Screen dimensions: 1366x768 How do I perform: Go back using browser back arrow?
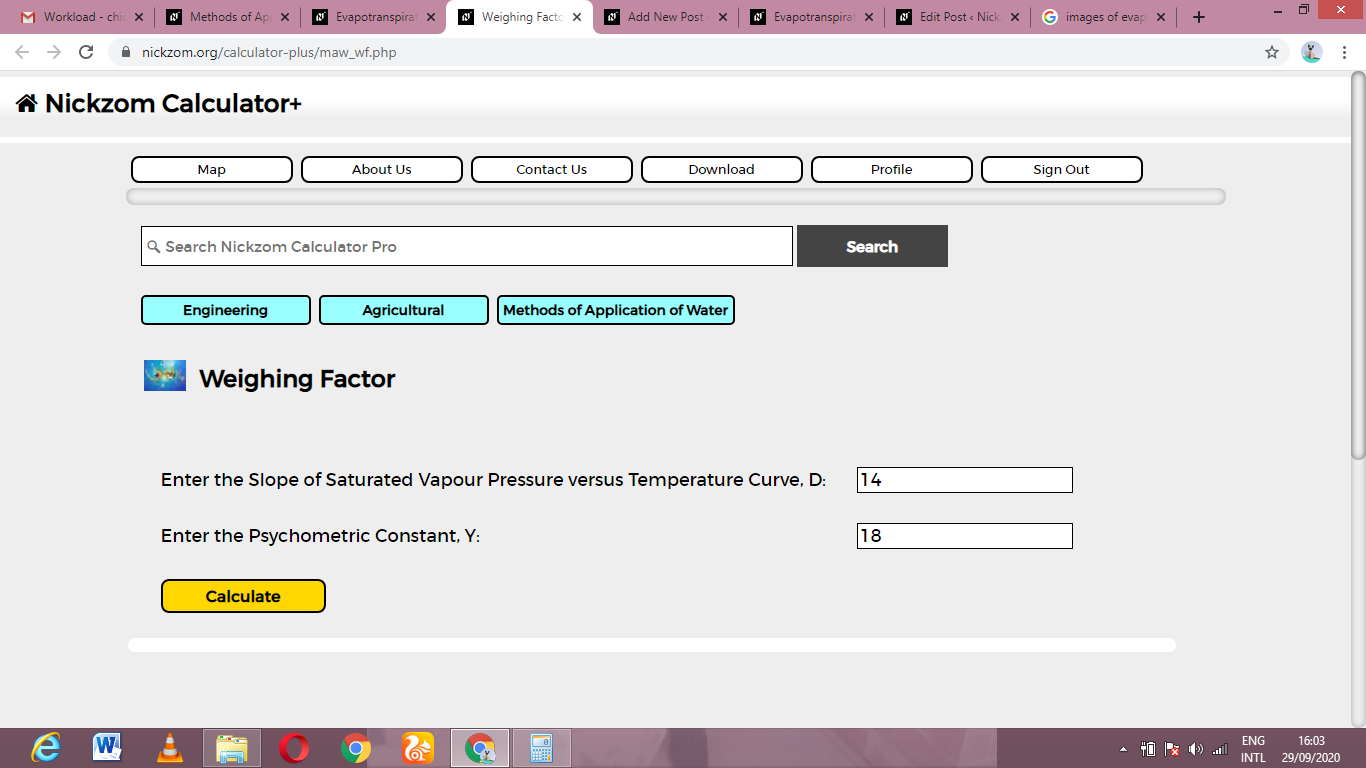[x=22, y=52]
